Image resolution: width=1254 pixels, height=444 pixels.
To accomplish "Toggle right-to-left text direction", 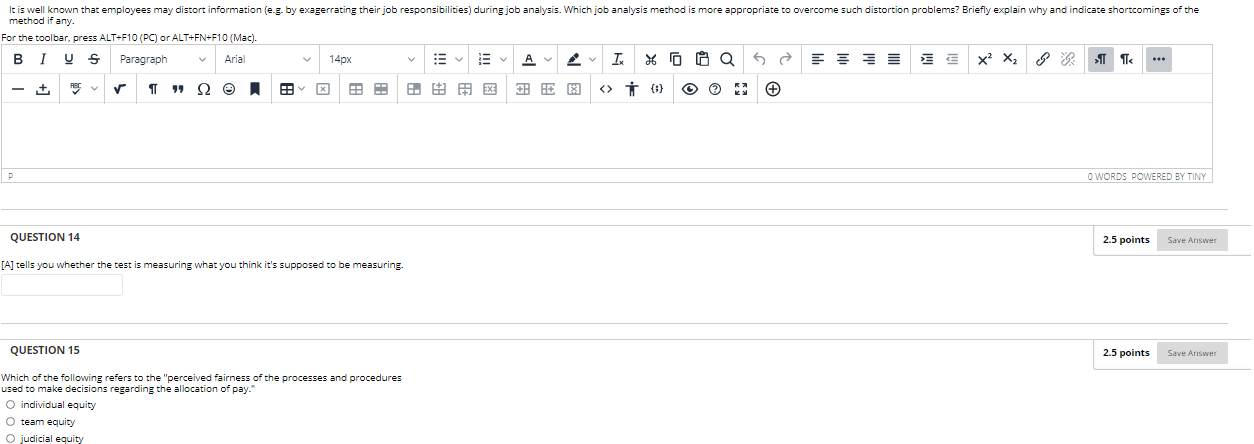I will coord(1126,59).
